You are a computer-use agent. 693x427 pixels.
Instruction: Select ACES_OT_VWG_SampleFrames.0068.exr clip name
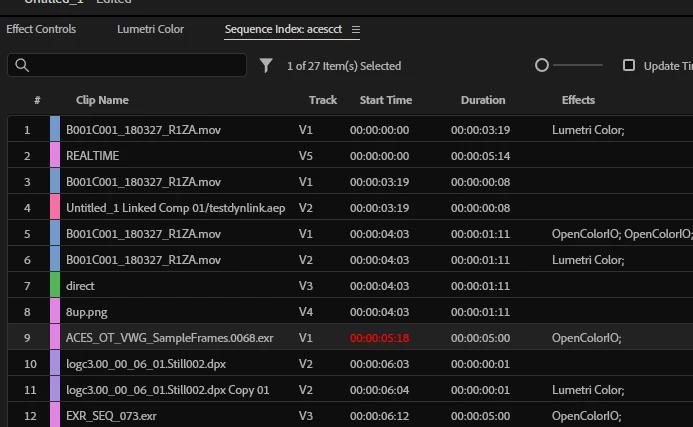pyautogui.click(x=170, y=338)
